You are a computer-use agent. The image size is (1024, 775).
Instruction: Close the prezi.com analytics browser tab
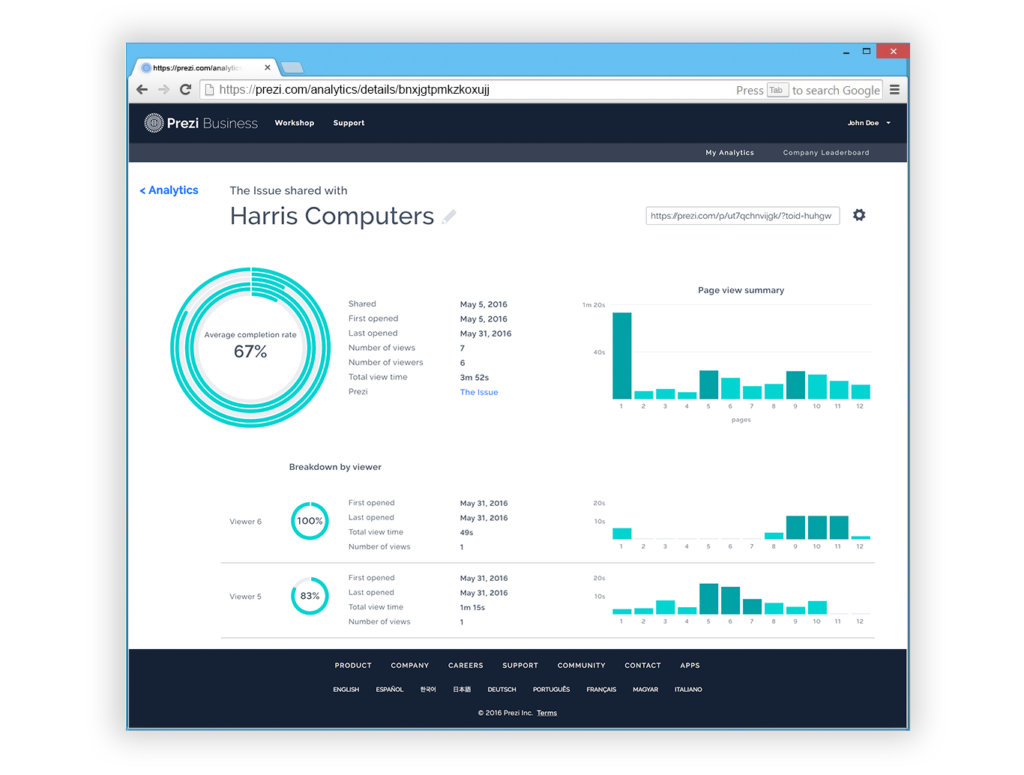(267, 67)
